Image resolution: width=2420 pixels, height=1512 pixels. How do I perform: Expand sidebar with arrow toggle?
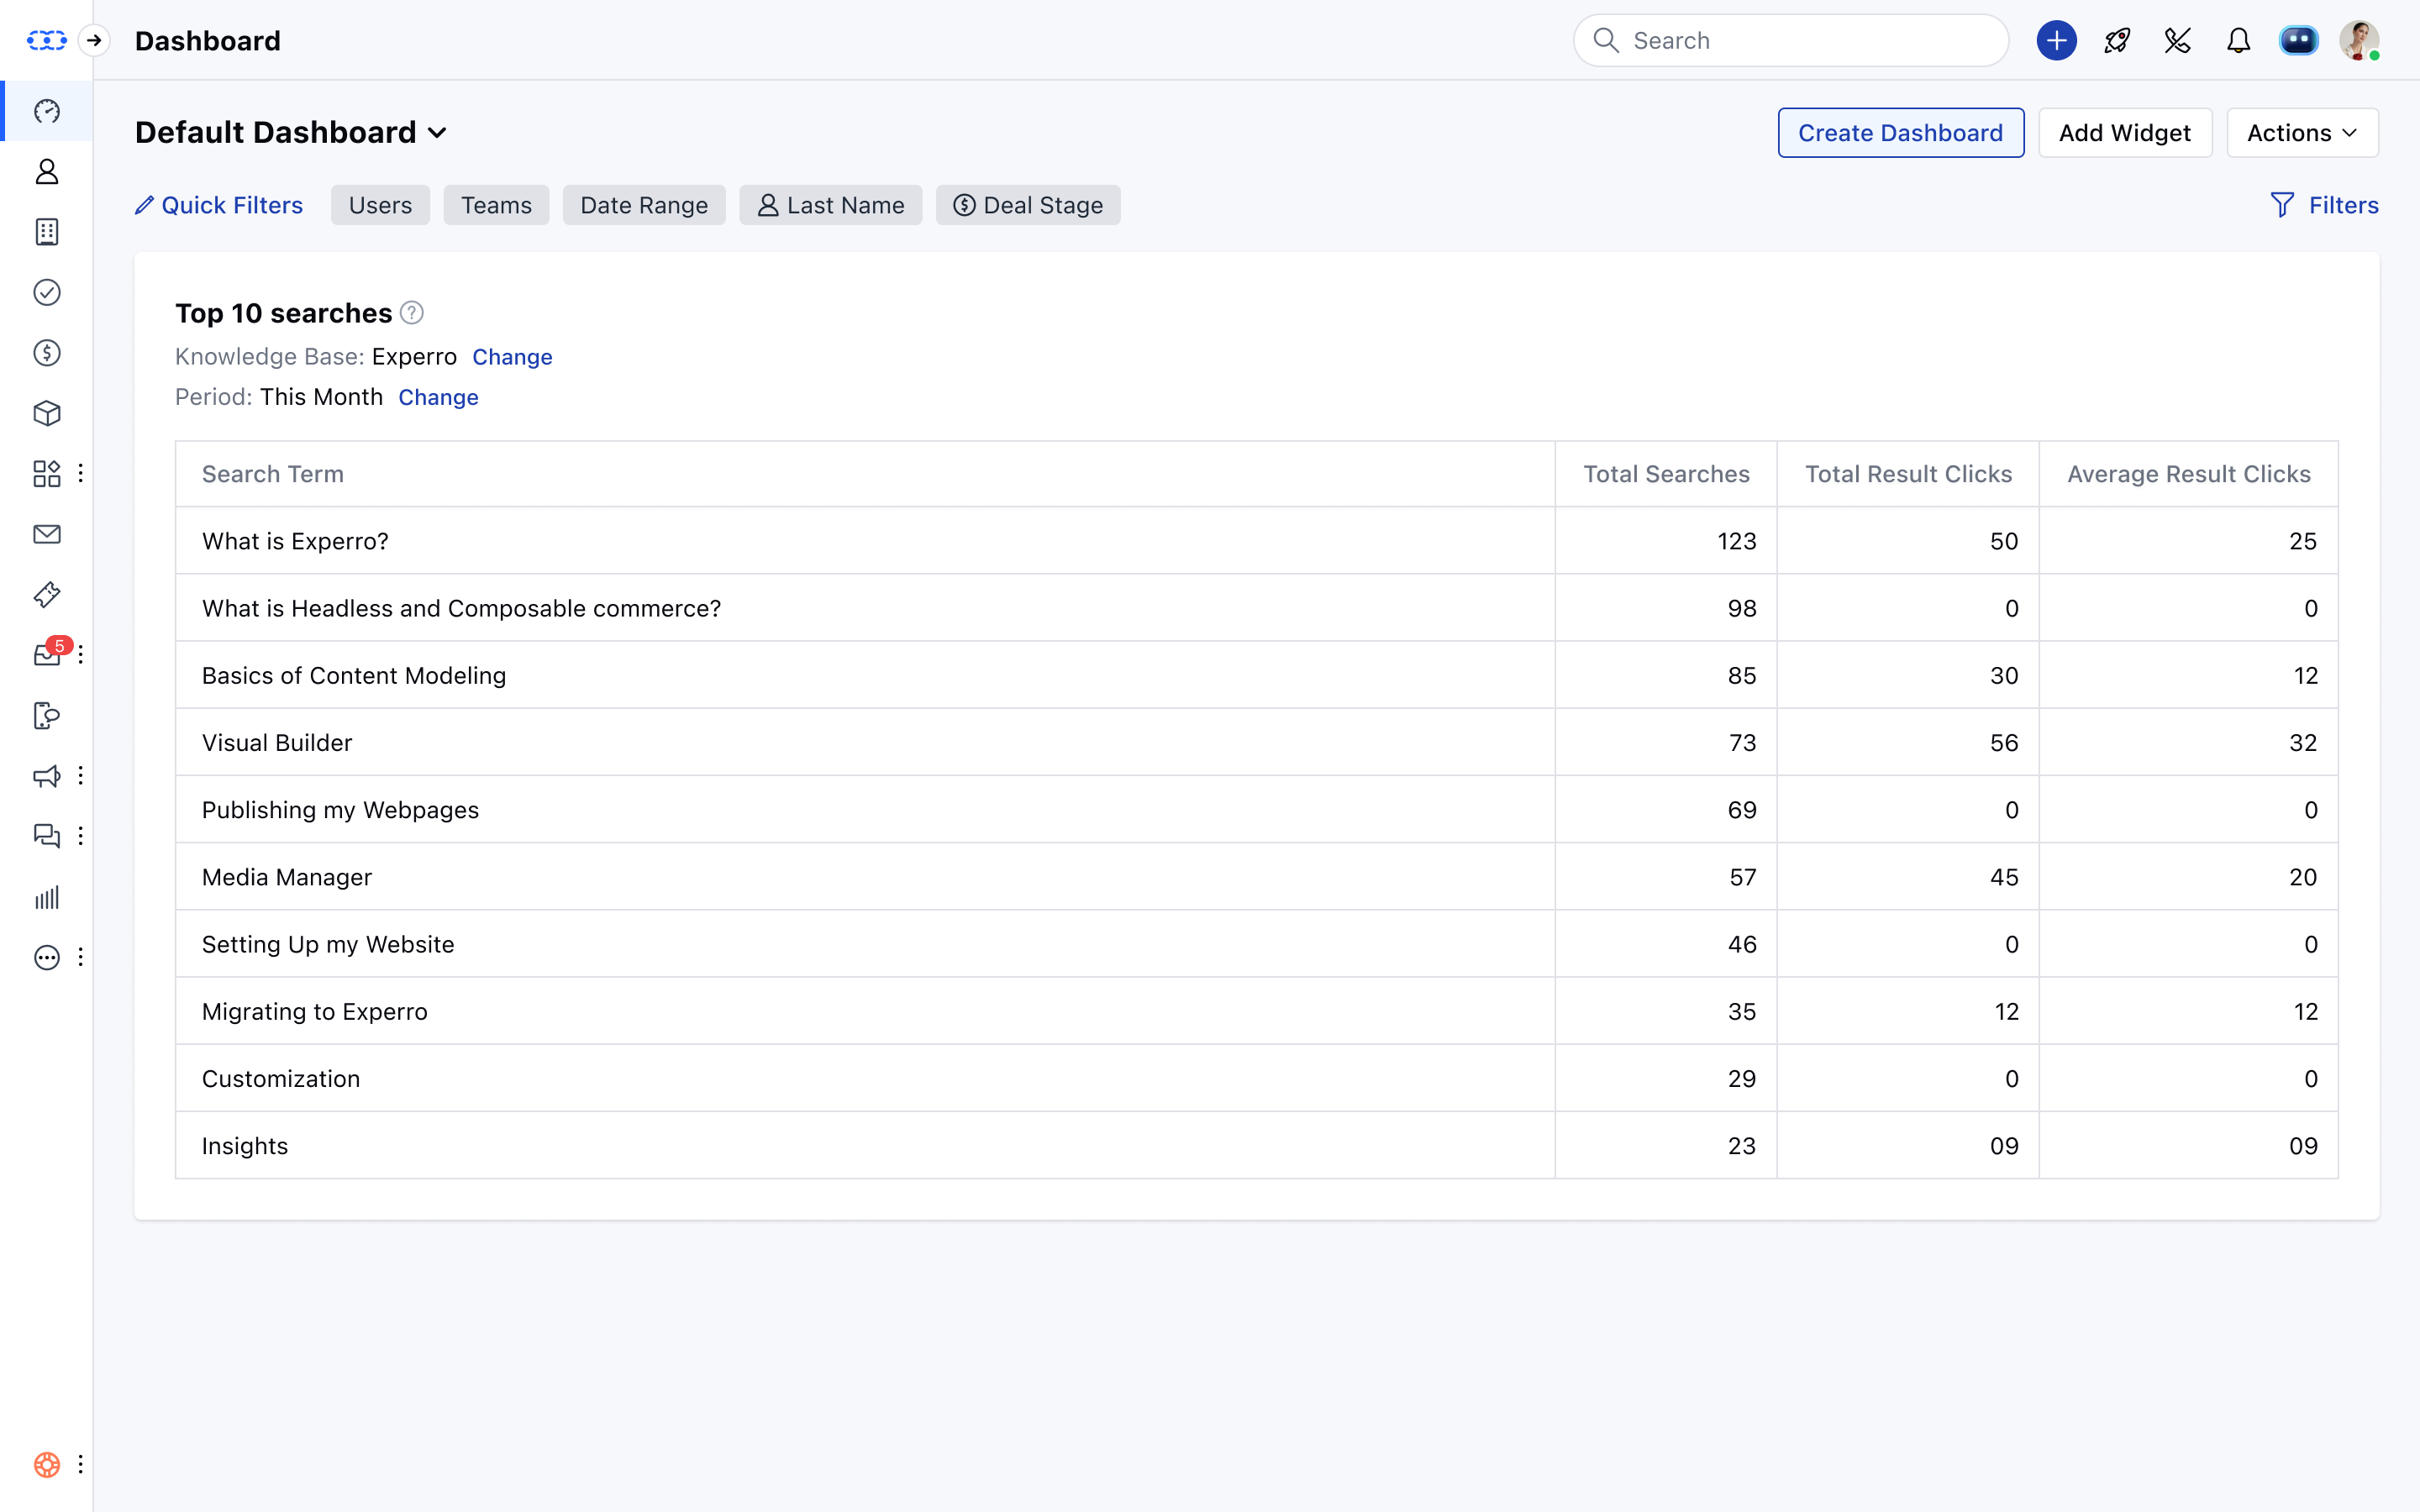coord(94,41)
